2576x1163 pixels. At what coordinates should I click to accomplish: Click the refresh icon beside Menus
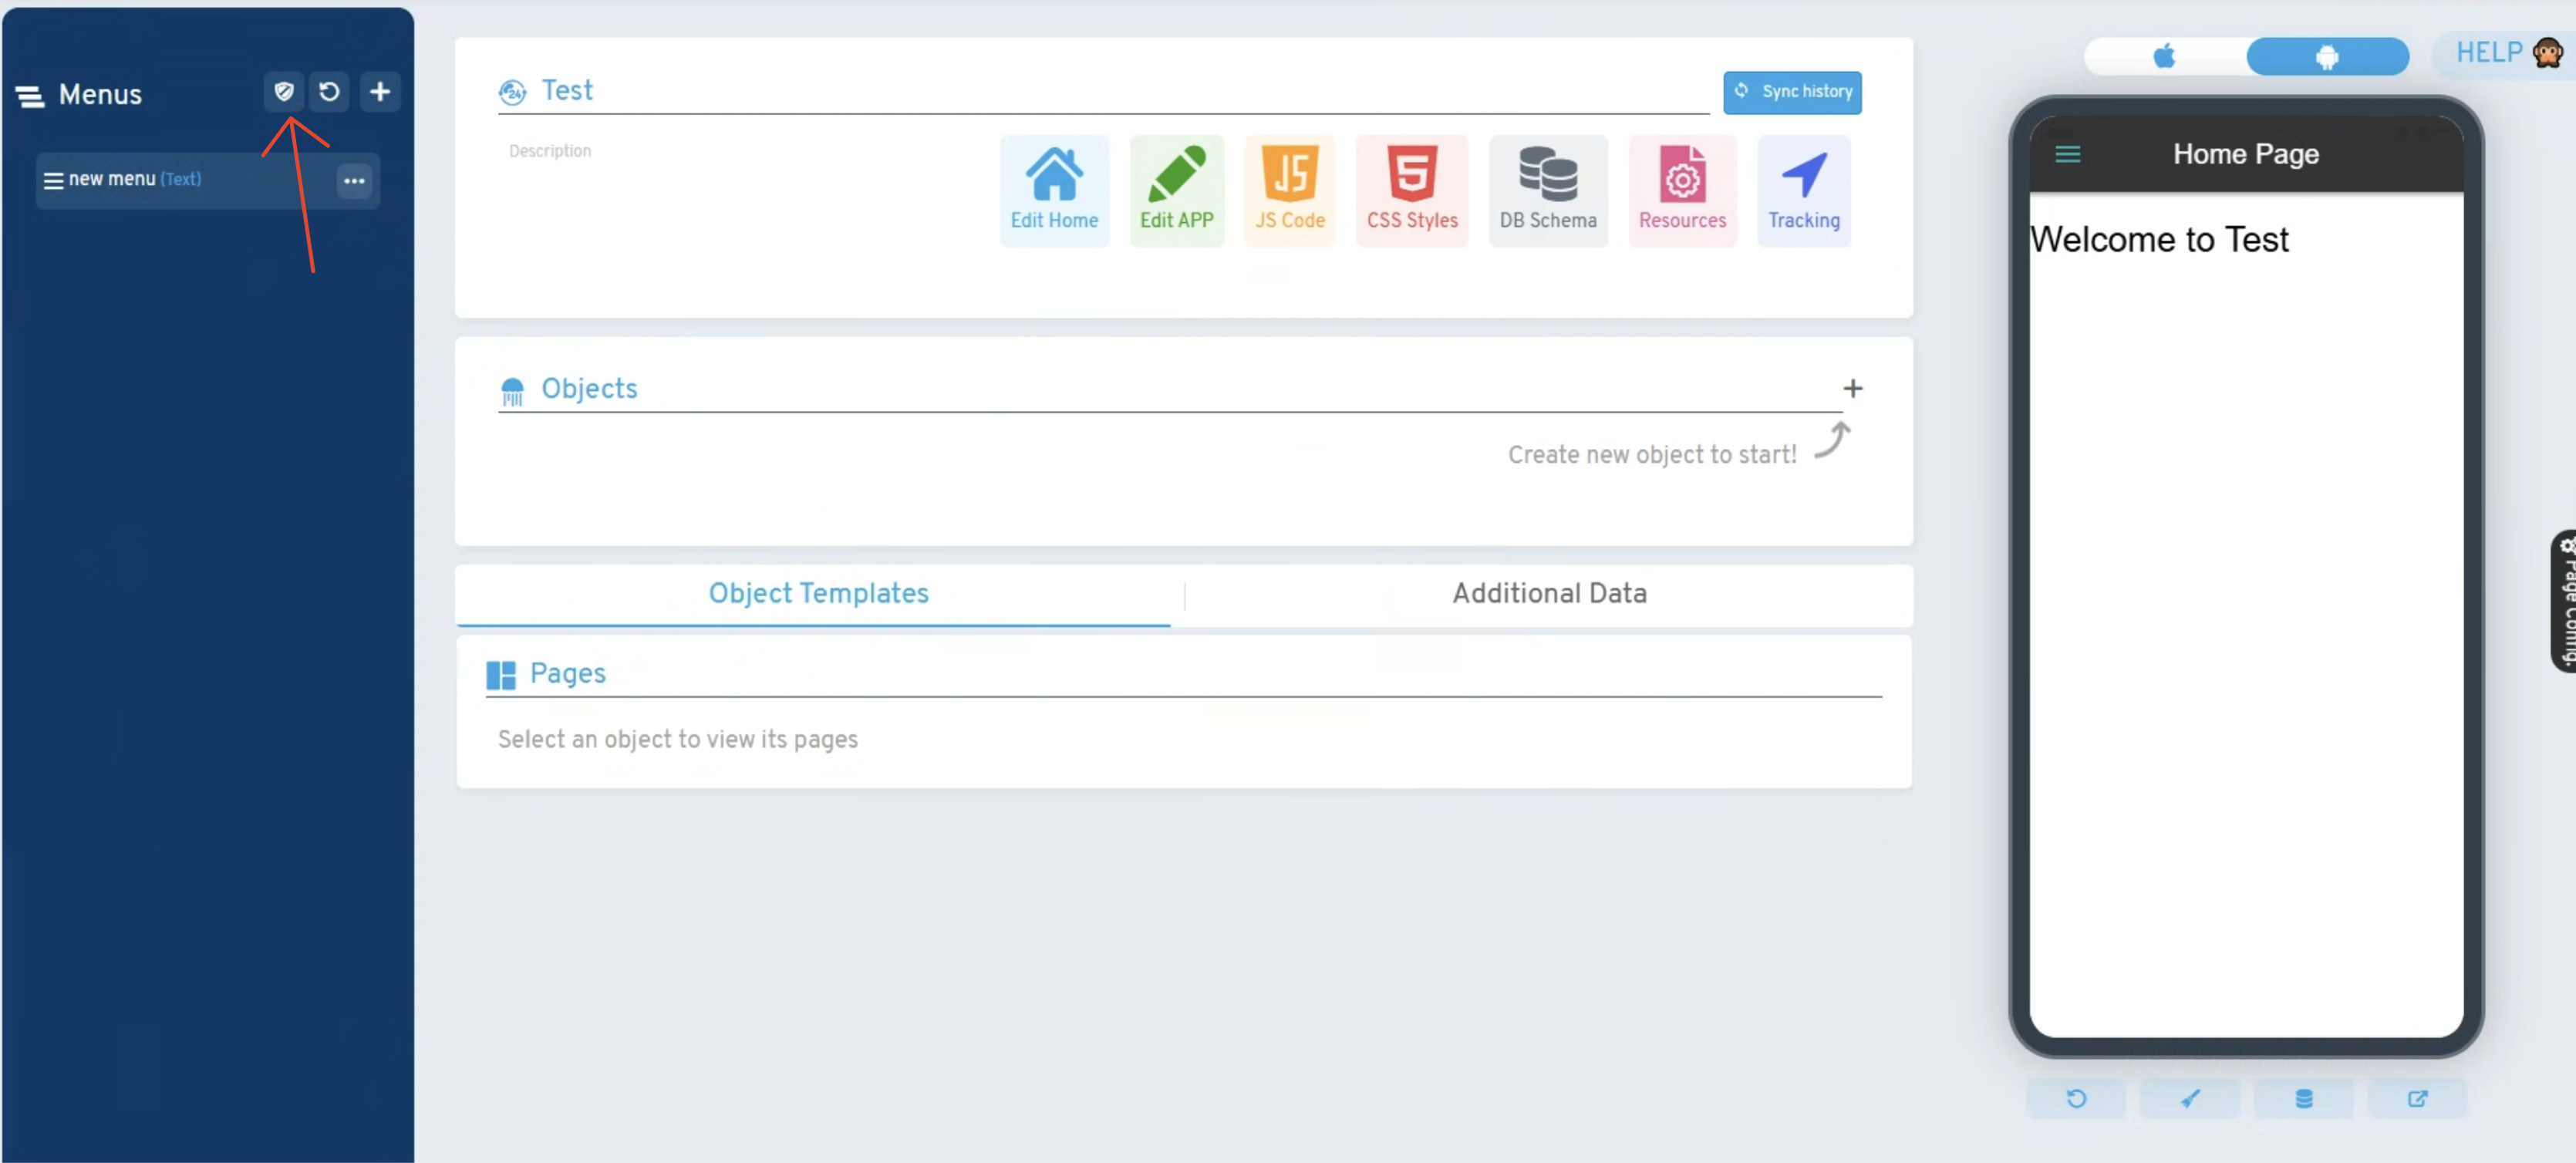[x=329, y=92]
